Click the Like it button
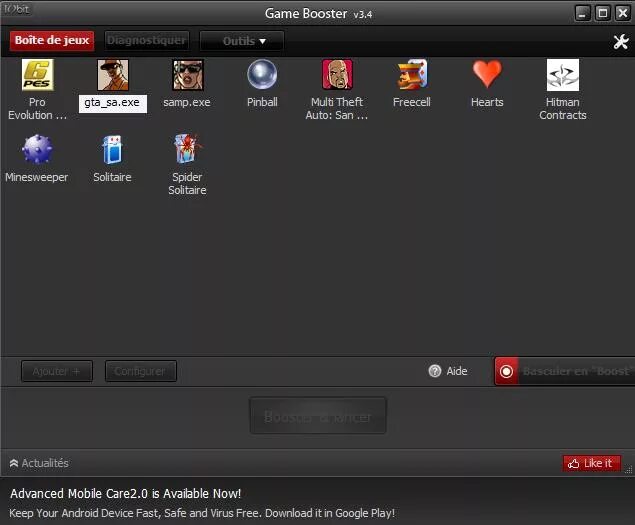The height and width of the screenshot is (525, 635). click(x=592, y=463)
